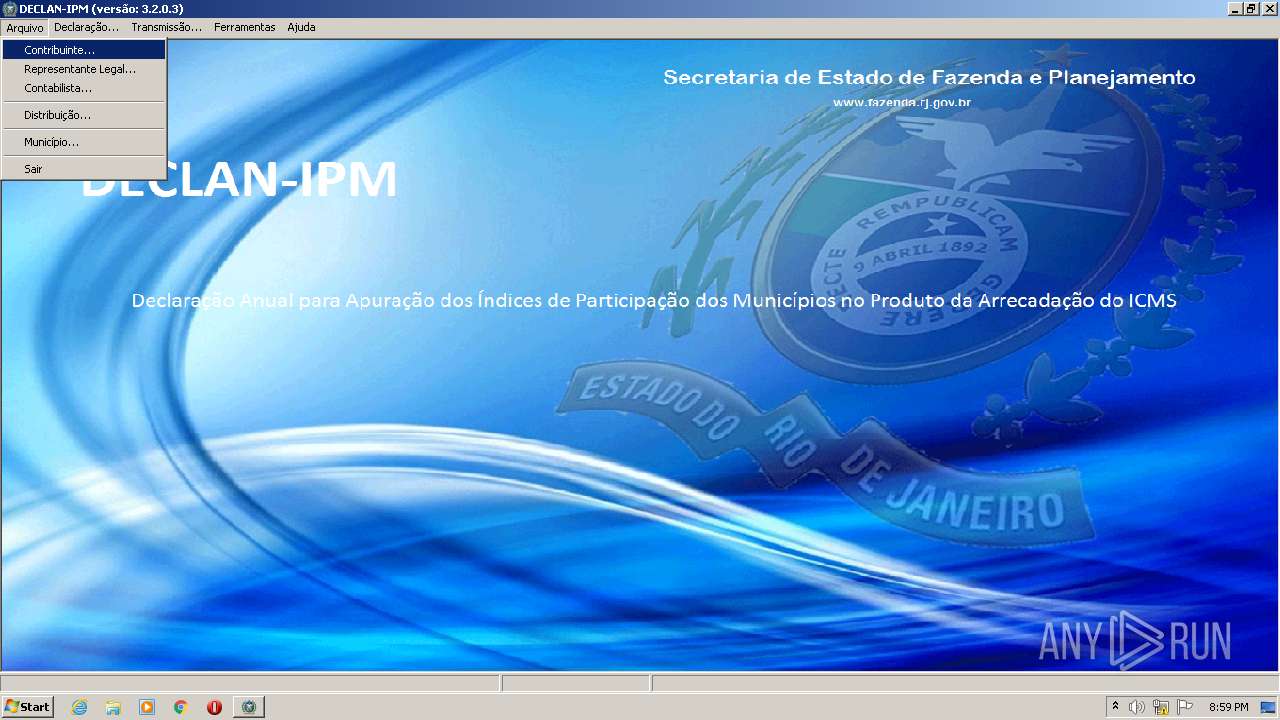
Task: Close the DECLAN-IPM window
Action: point(1270,9)
